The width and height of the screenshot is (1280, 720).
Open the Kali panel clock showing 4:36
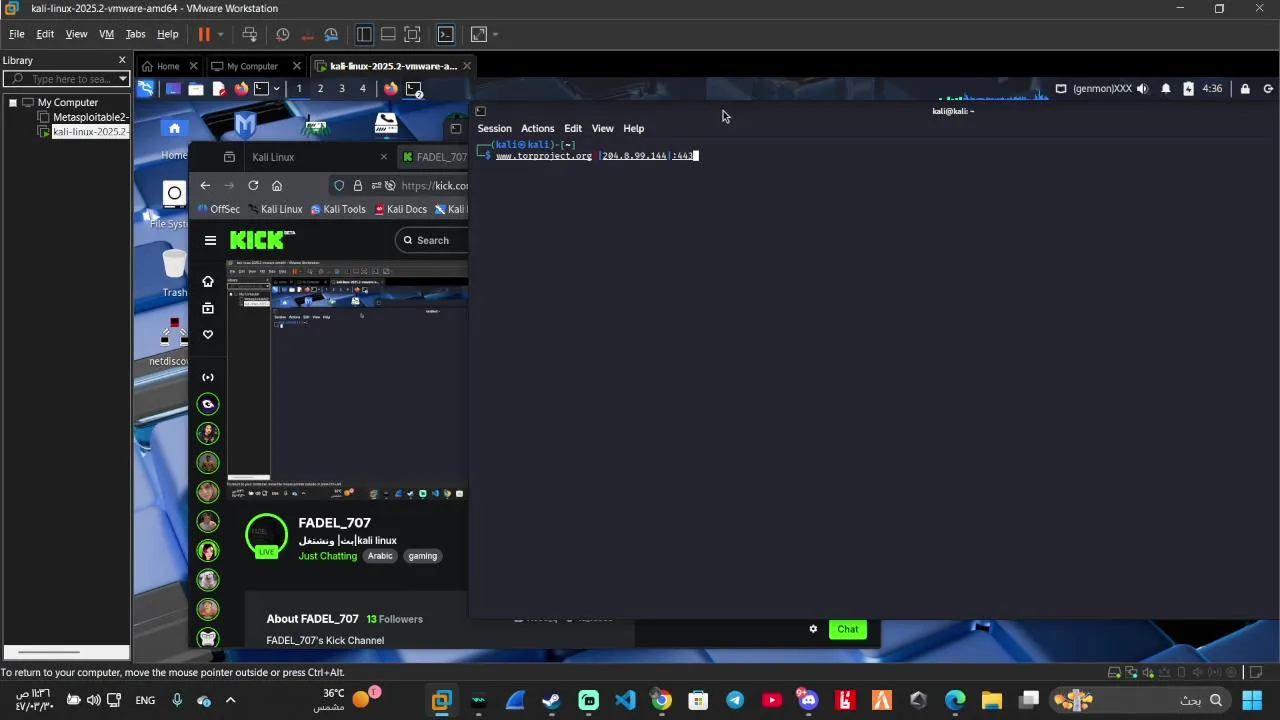coord(1212,89)
